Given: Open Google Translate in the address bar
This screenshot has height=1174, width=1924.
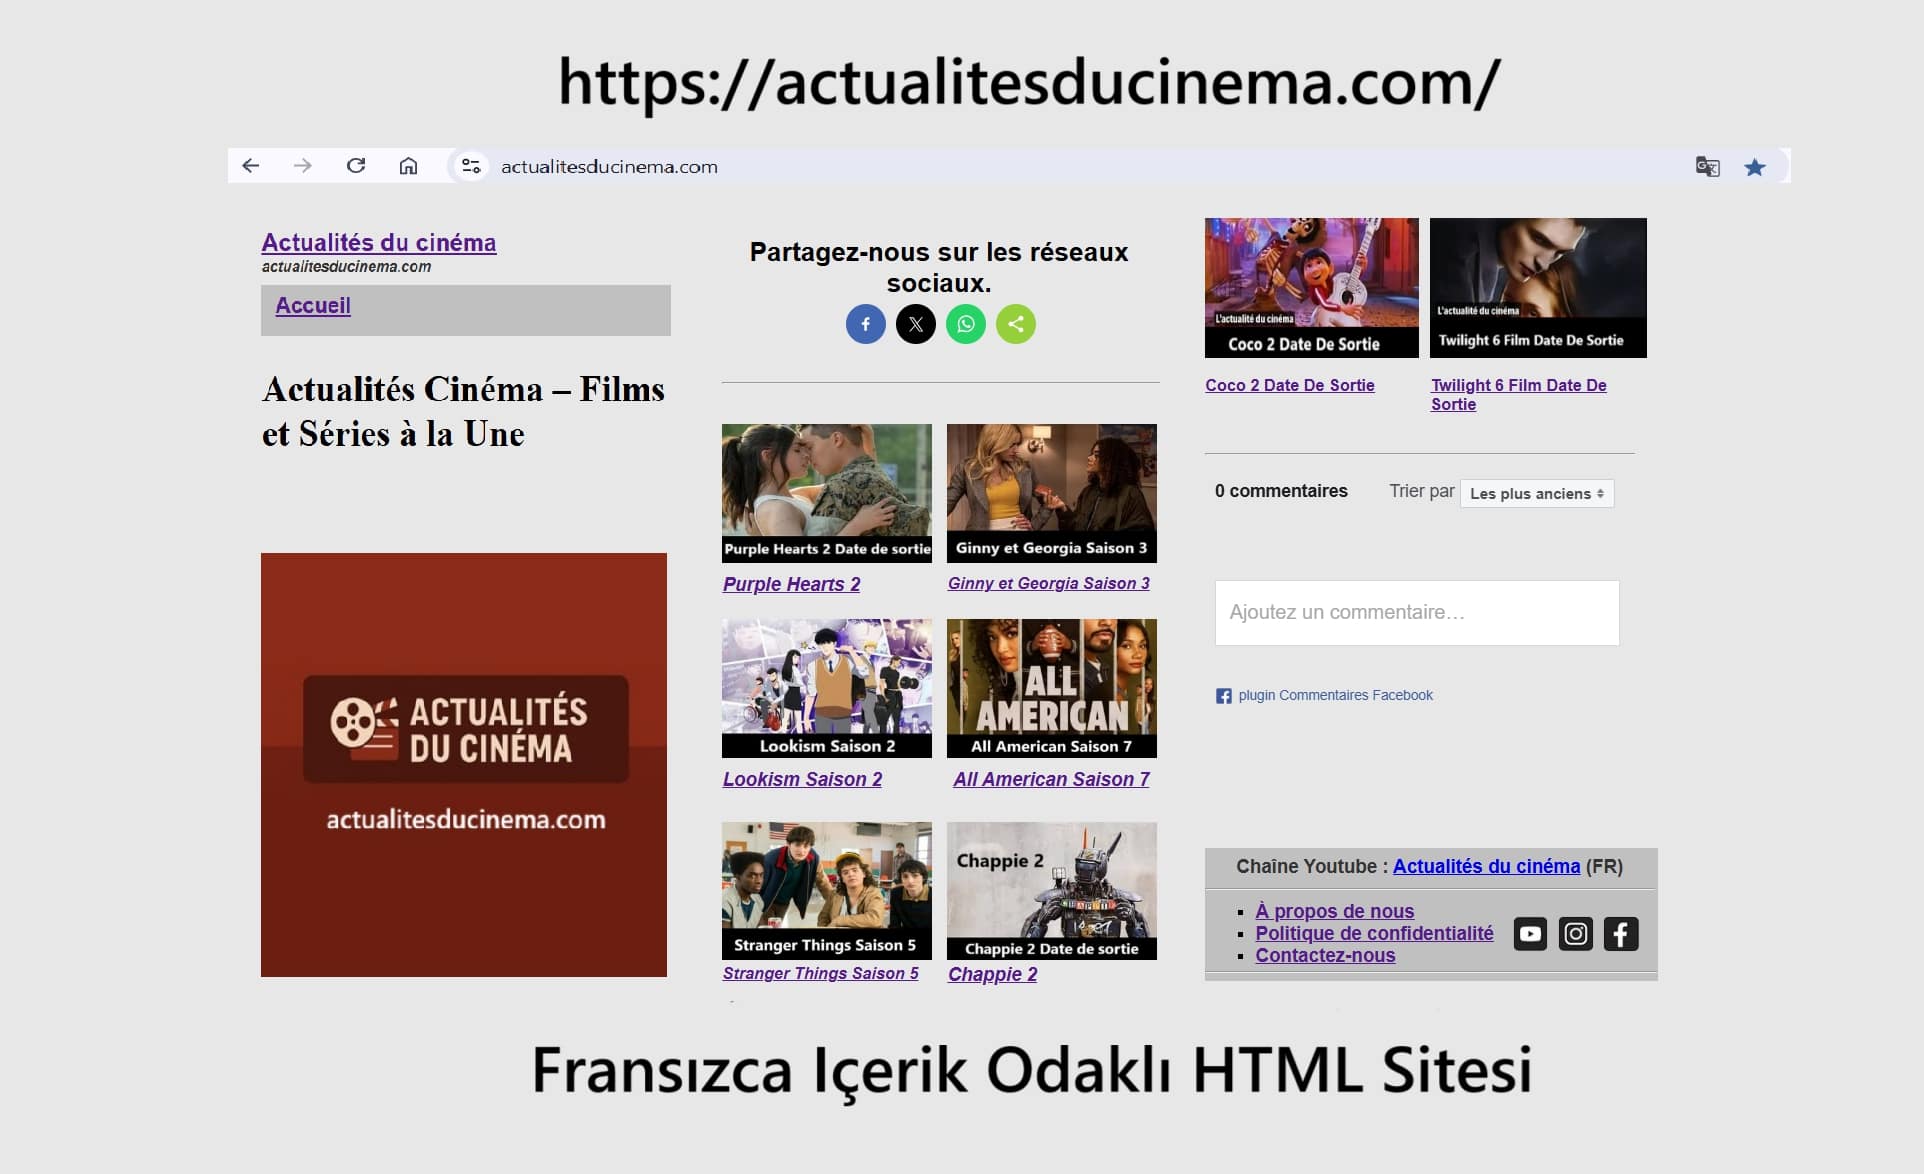Looking at the screenshot, I should 1707,167.
